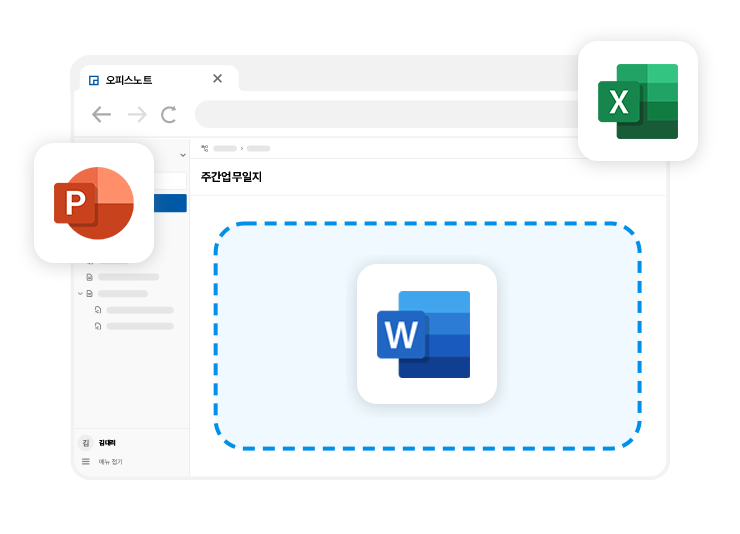
Task: Click the 메뉴 접기 label
Action: point(110,462)
